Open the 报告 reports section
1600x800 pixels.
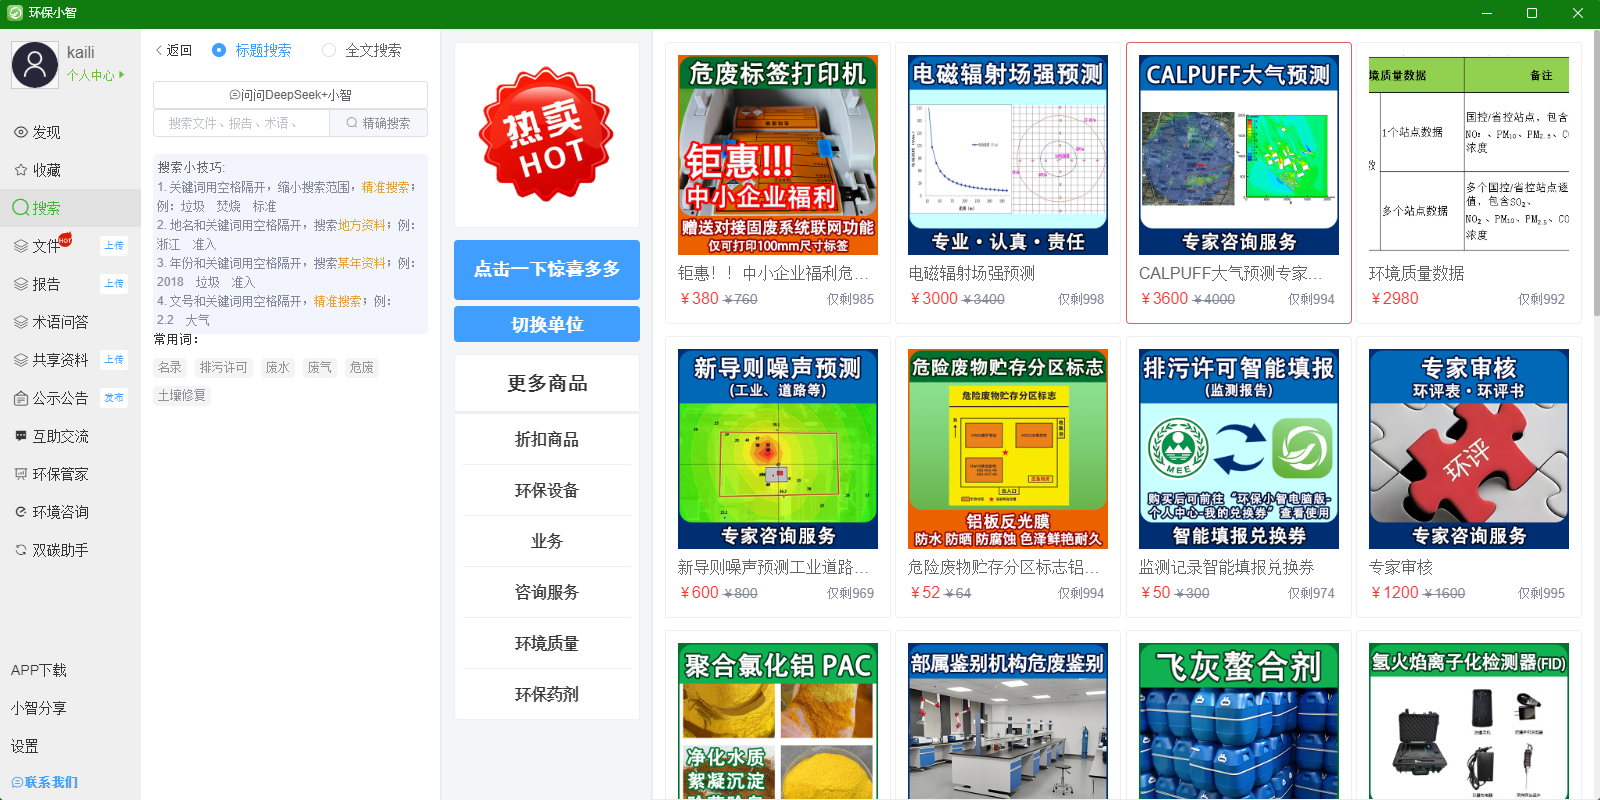click(37, 284)
